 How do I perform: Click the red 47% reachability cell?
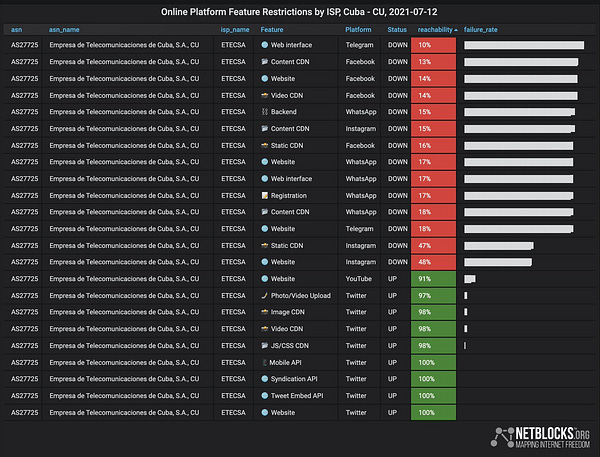434,246
